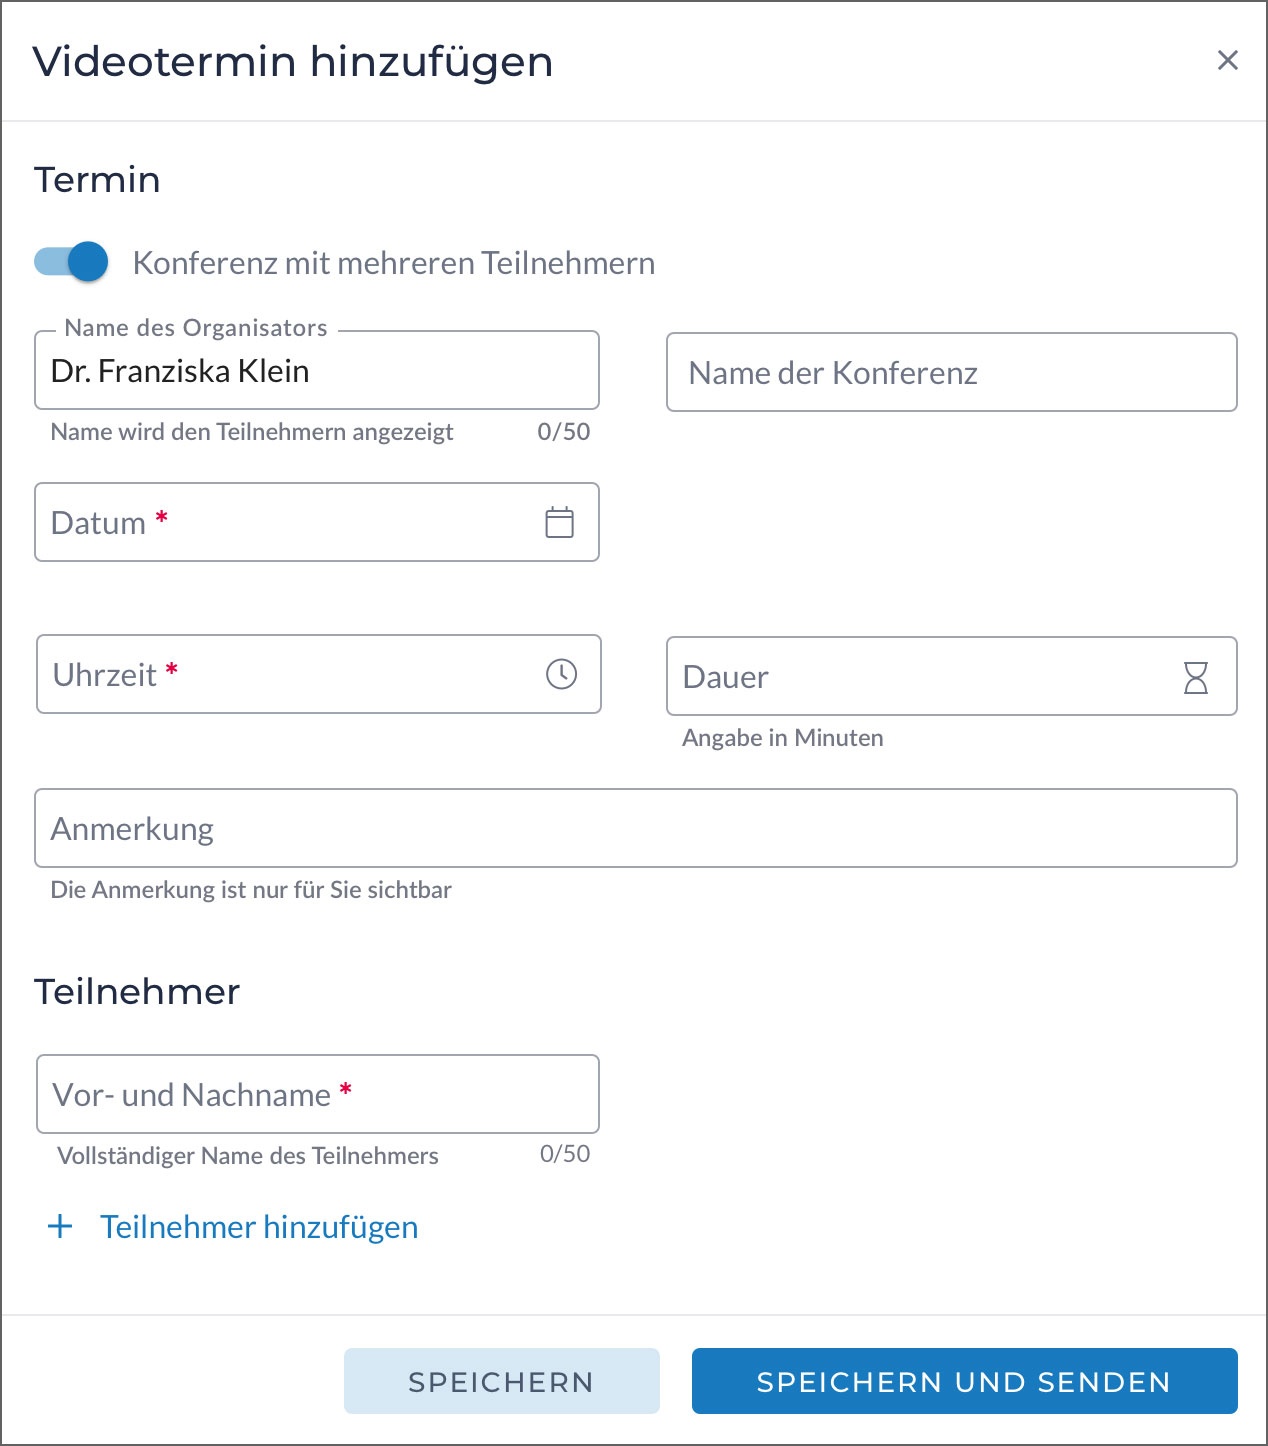The image size is (1268, 1446).
Task: Click the Konferenz mit mehreren Teilnehmern label
Action: (x=394, y=263)
